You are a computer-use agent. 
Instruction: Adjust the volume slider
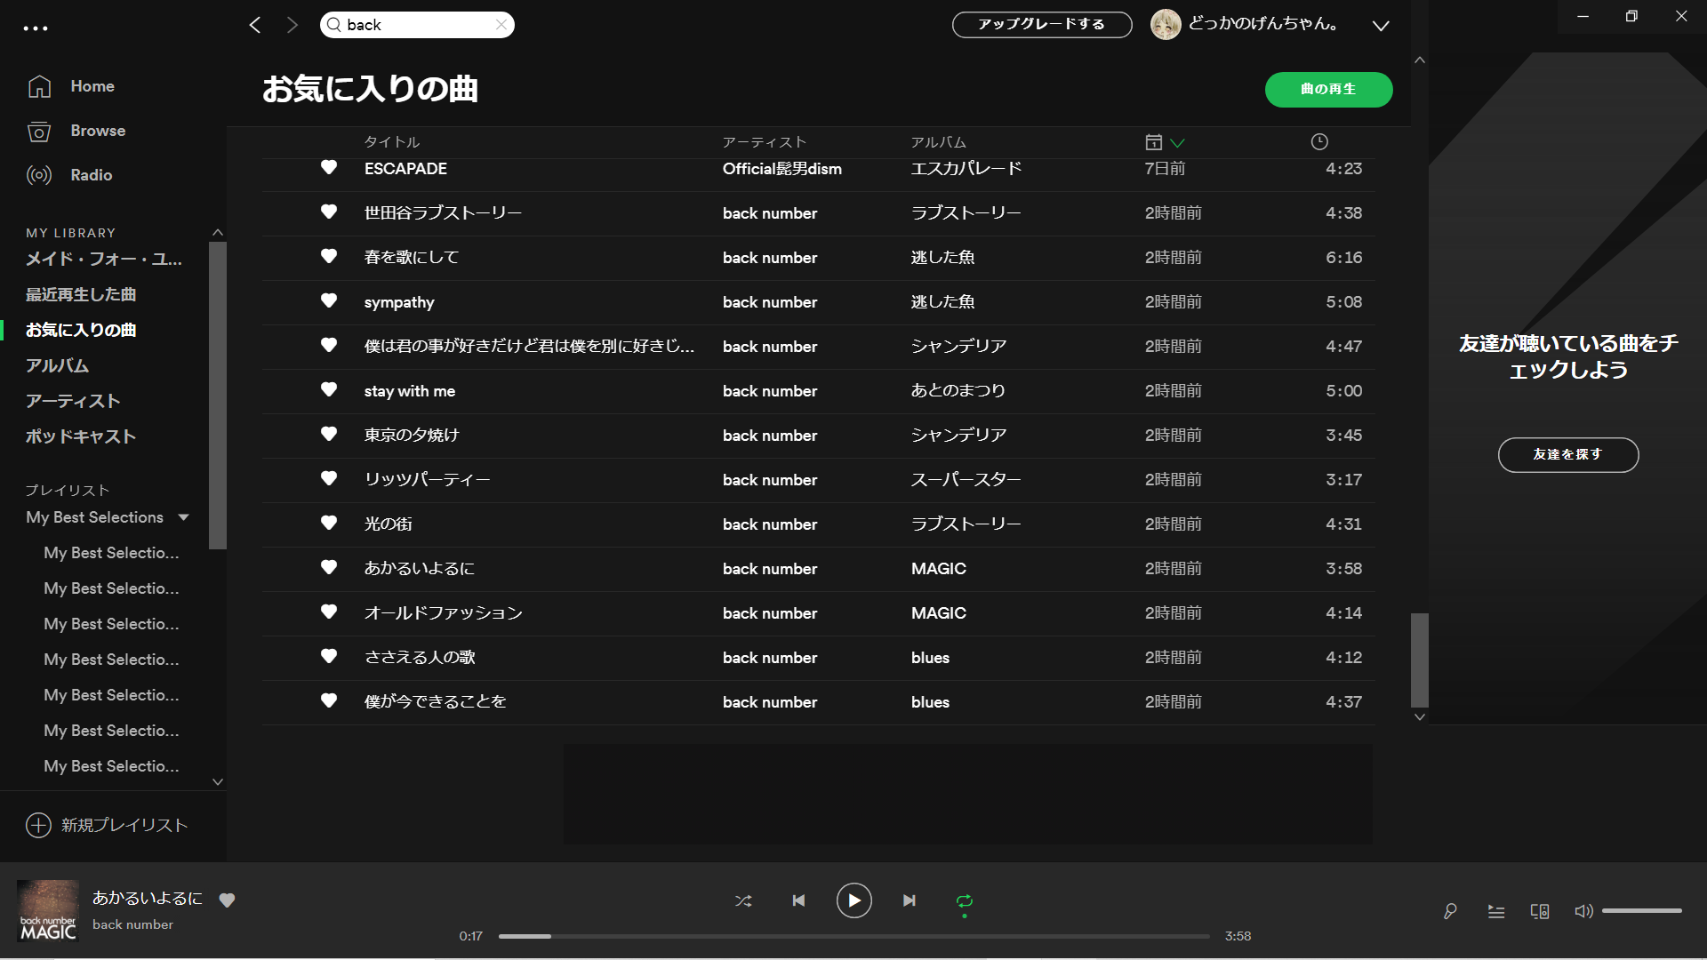pos(1641,911)
